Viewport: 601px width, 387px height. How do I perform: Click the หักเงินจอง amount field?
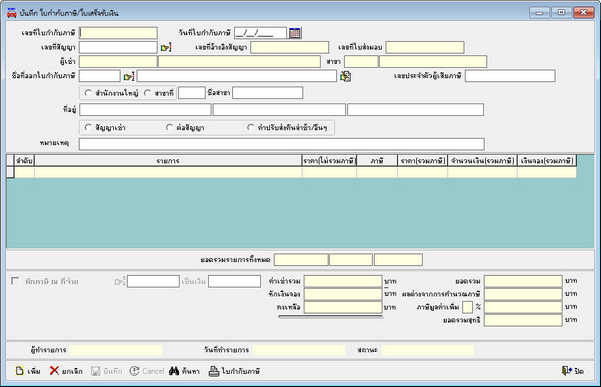click(343, 294)
